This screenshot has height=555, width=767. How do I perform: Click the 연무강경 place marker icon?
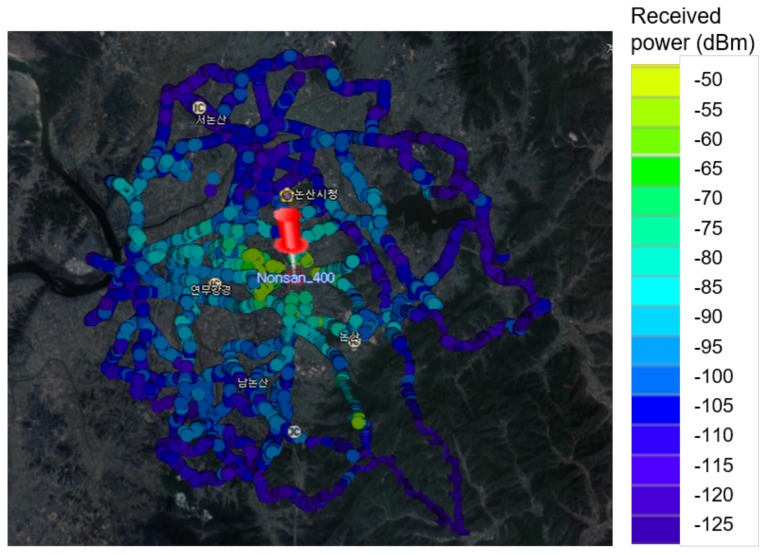click(x=216, y=283)
